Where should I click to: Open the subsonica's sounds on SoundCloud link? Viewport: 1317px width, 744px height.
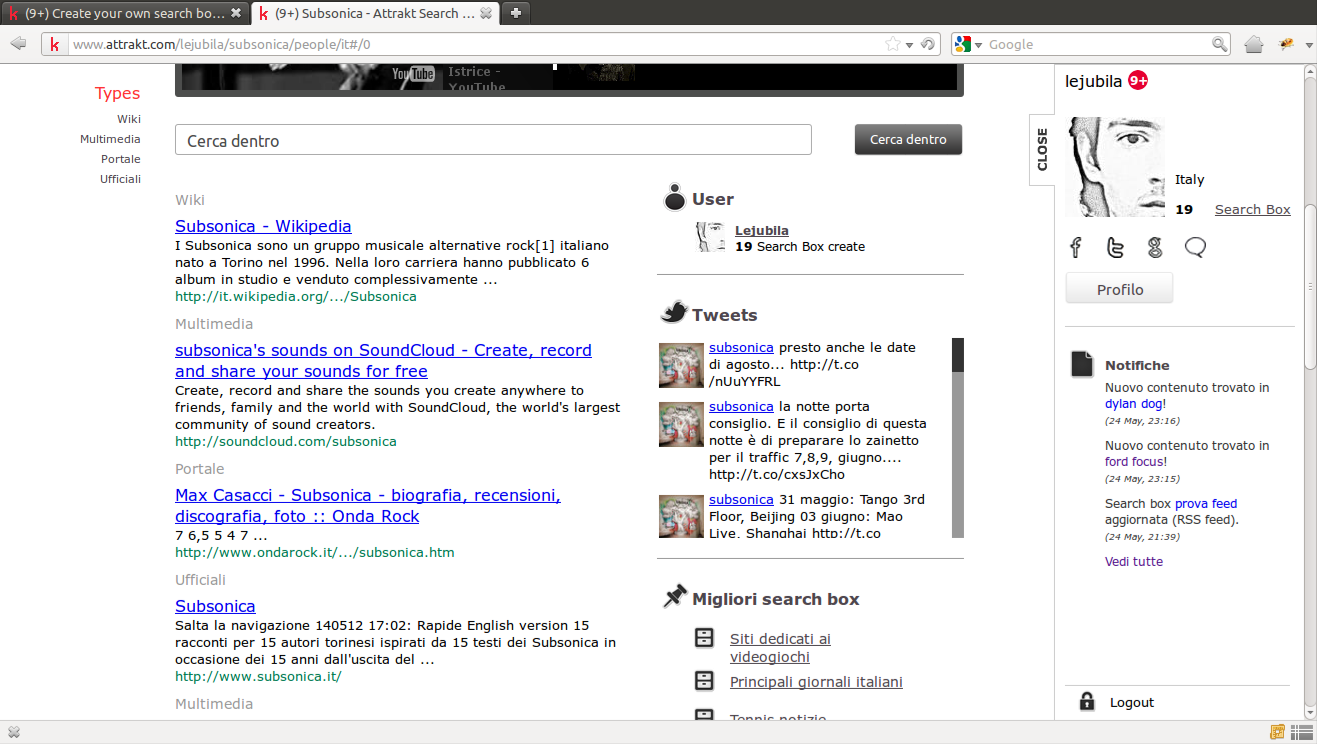[383, 361]
